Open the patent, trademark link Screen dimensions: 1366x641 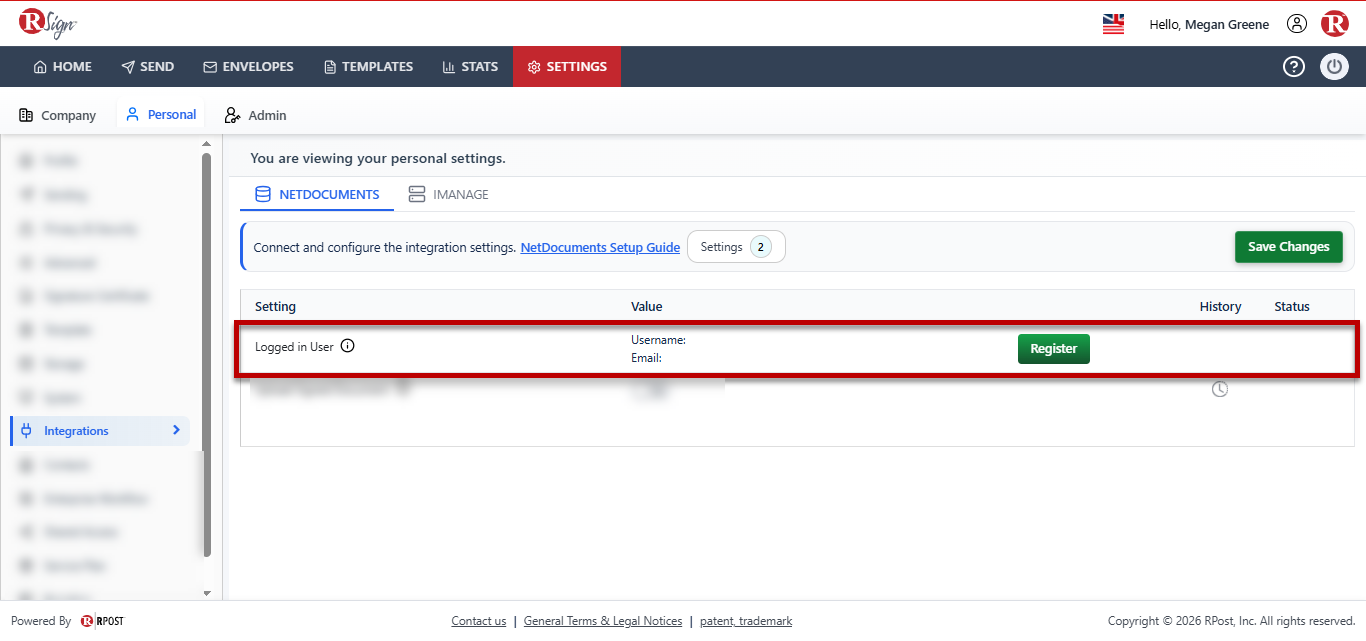(x=746, y=621)
